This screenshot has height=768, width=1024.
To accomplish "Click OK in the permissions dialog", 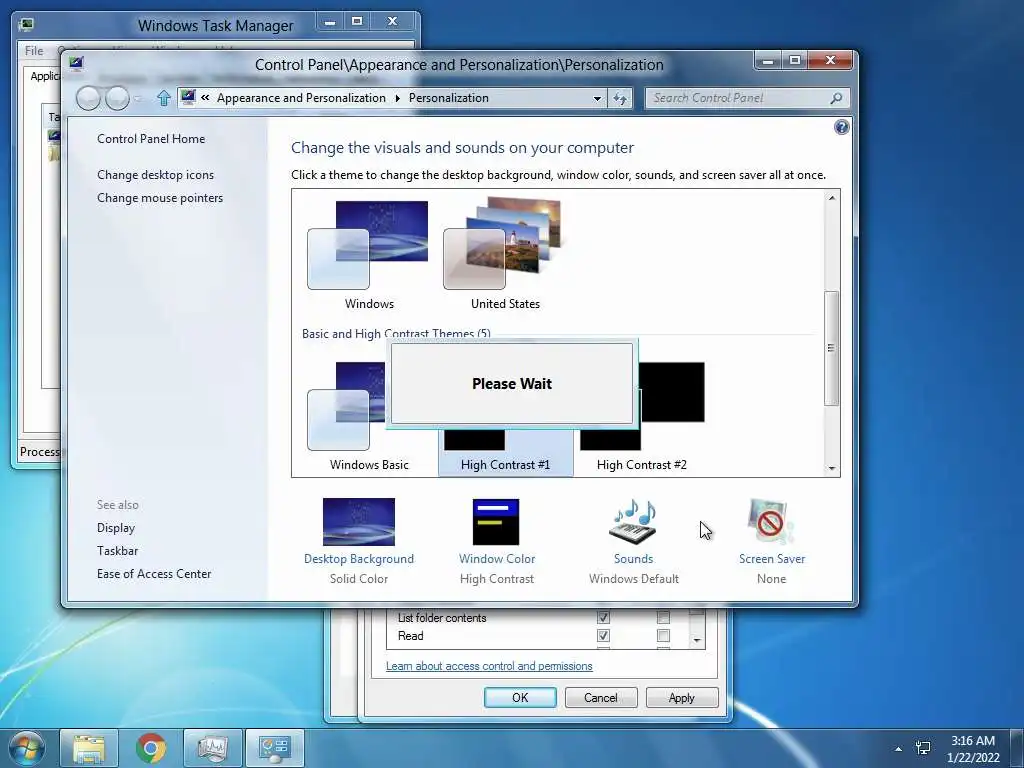I will tap(520, 697).
